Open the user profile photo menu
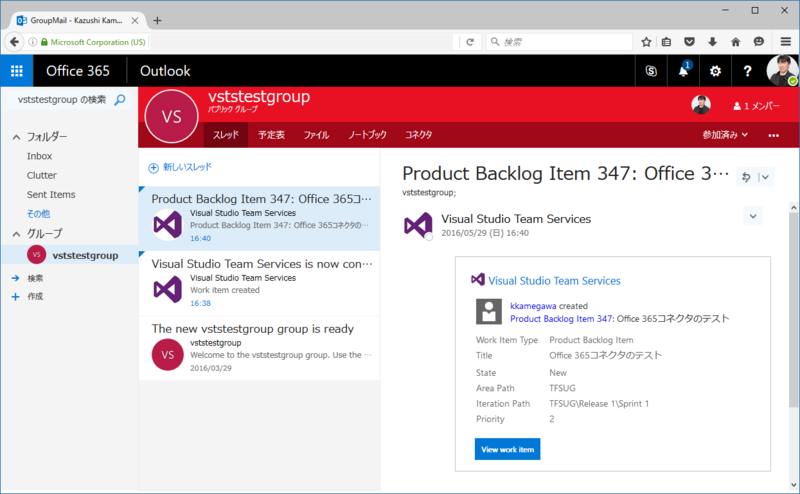Viewport: 800px width, 494px height. point(782,71)
